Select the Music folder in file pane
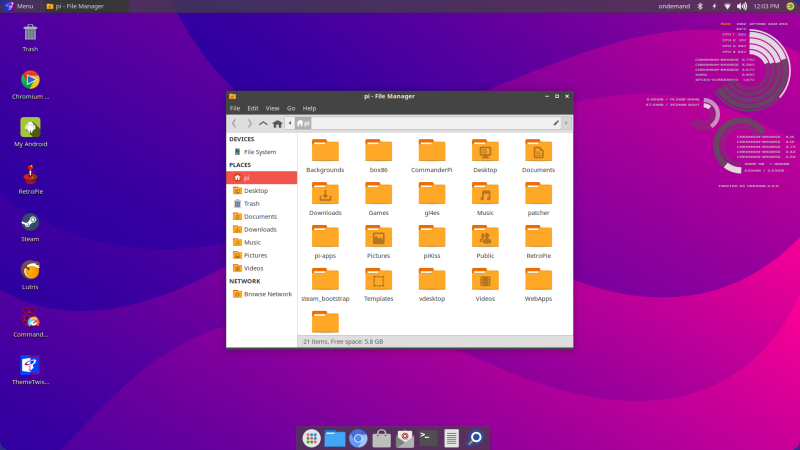Screen dimensions: 800x450 [485, 193]
